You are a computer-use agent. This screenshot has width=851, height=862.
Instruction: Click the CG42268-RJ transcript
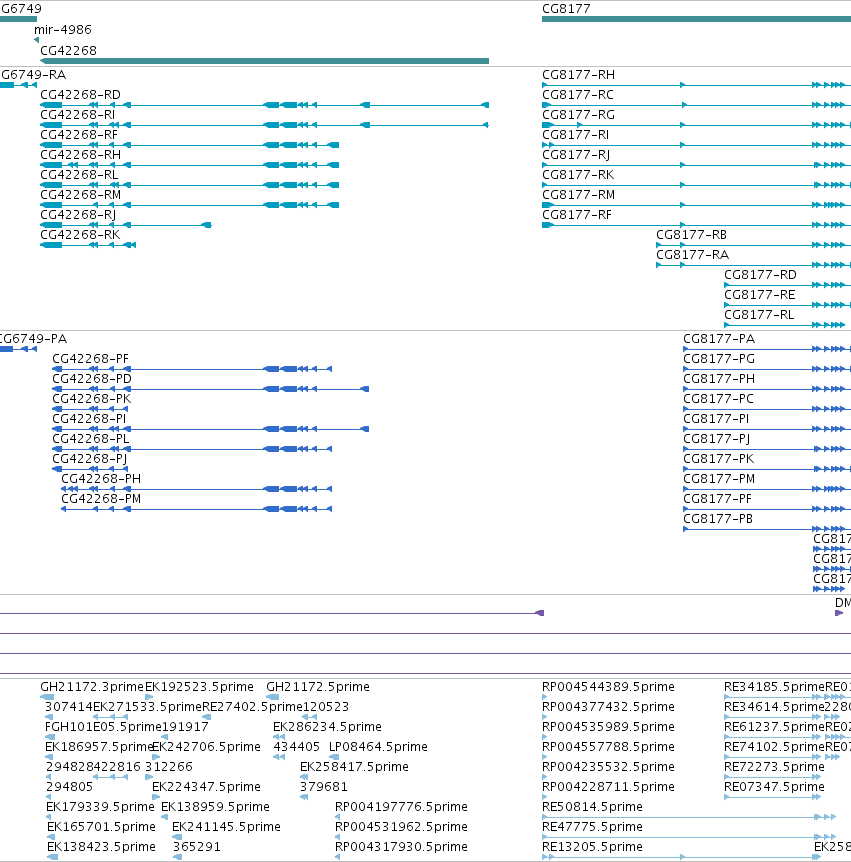[78, 214]
